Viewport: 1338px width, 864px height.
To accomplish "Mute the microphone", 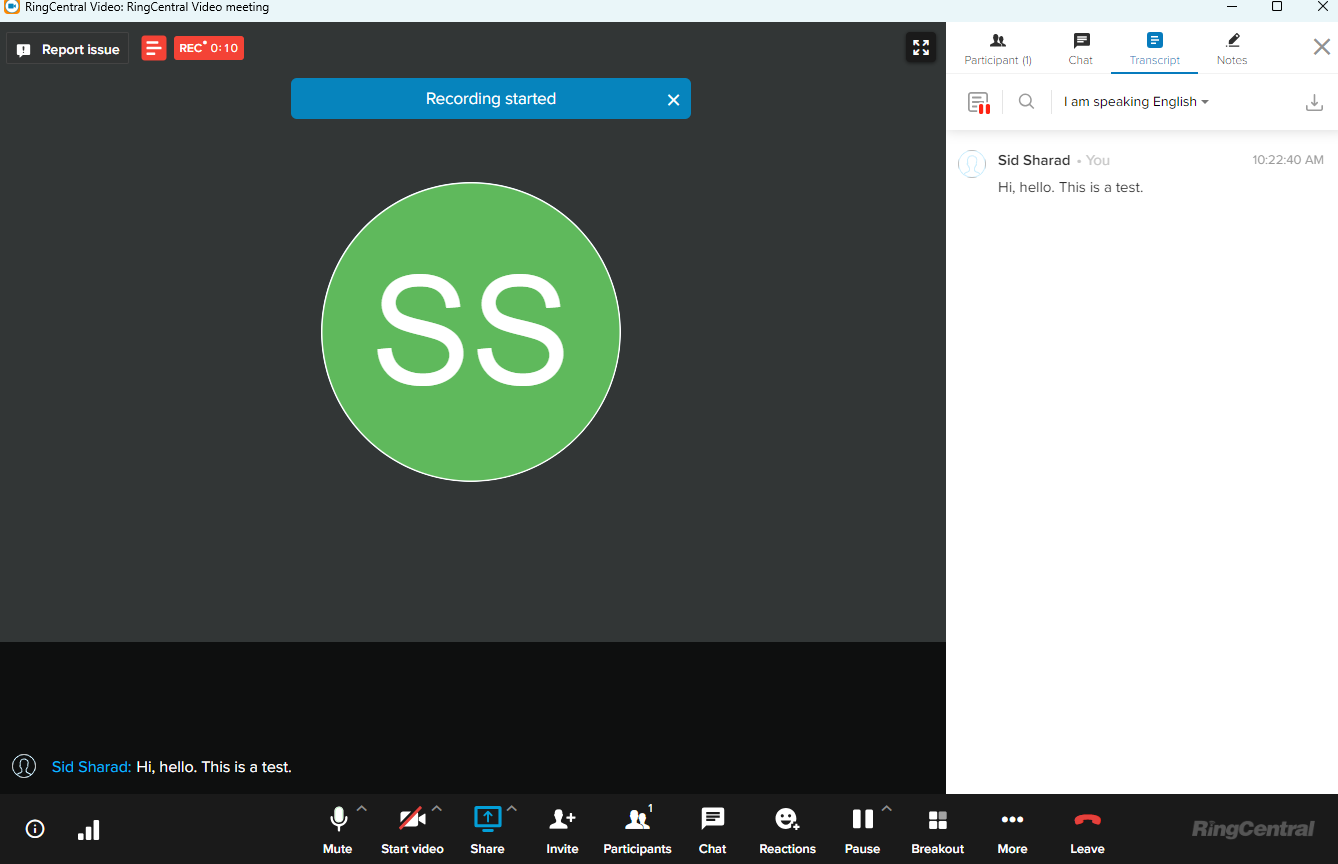I will point(338,830).
